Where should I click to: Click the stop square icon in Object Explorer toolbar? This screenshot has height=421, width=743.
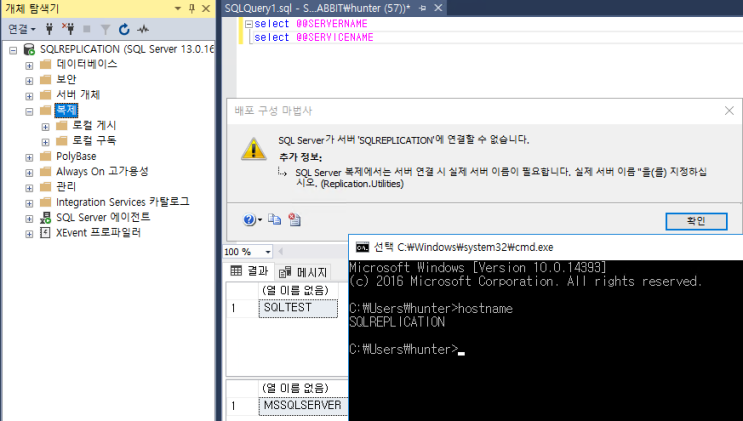point(87,29)
